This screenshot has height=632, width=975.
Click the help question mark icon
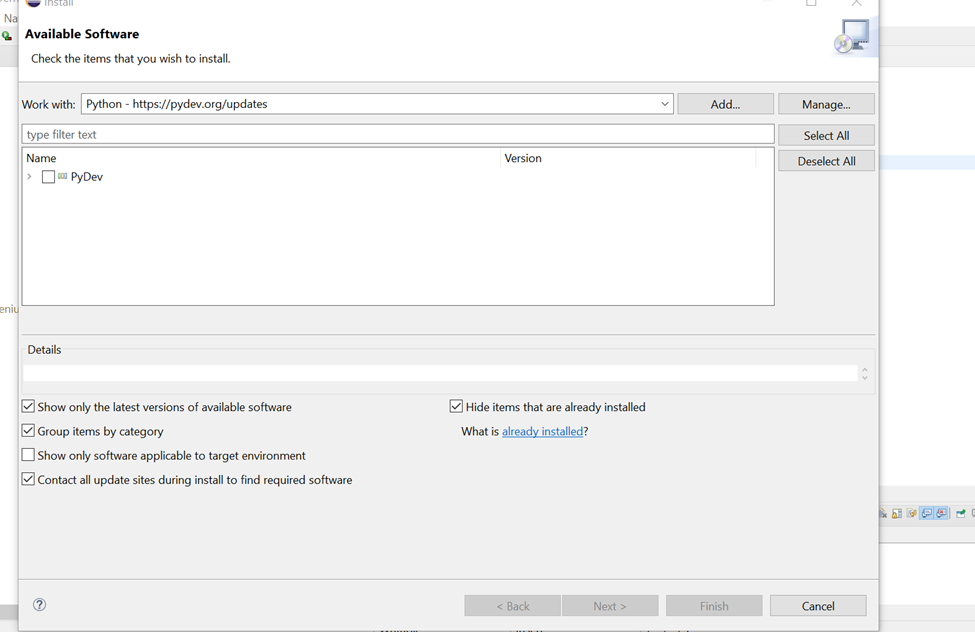pyautogui.click(x=39, y=604)
